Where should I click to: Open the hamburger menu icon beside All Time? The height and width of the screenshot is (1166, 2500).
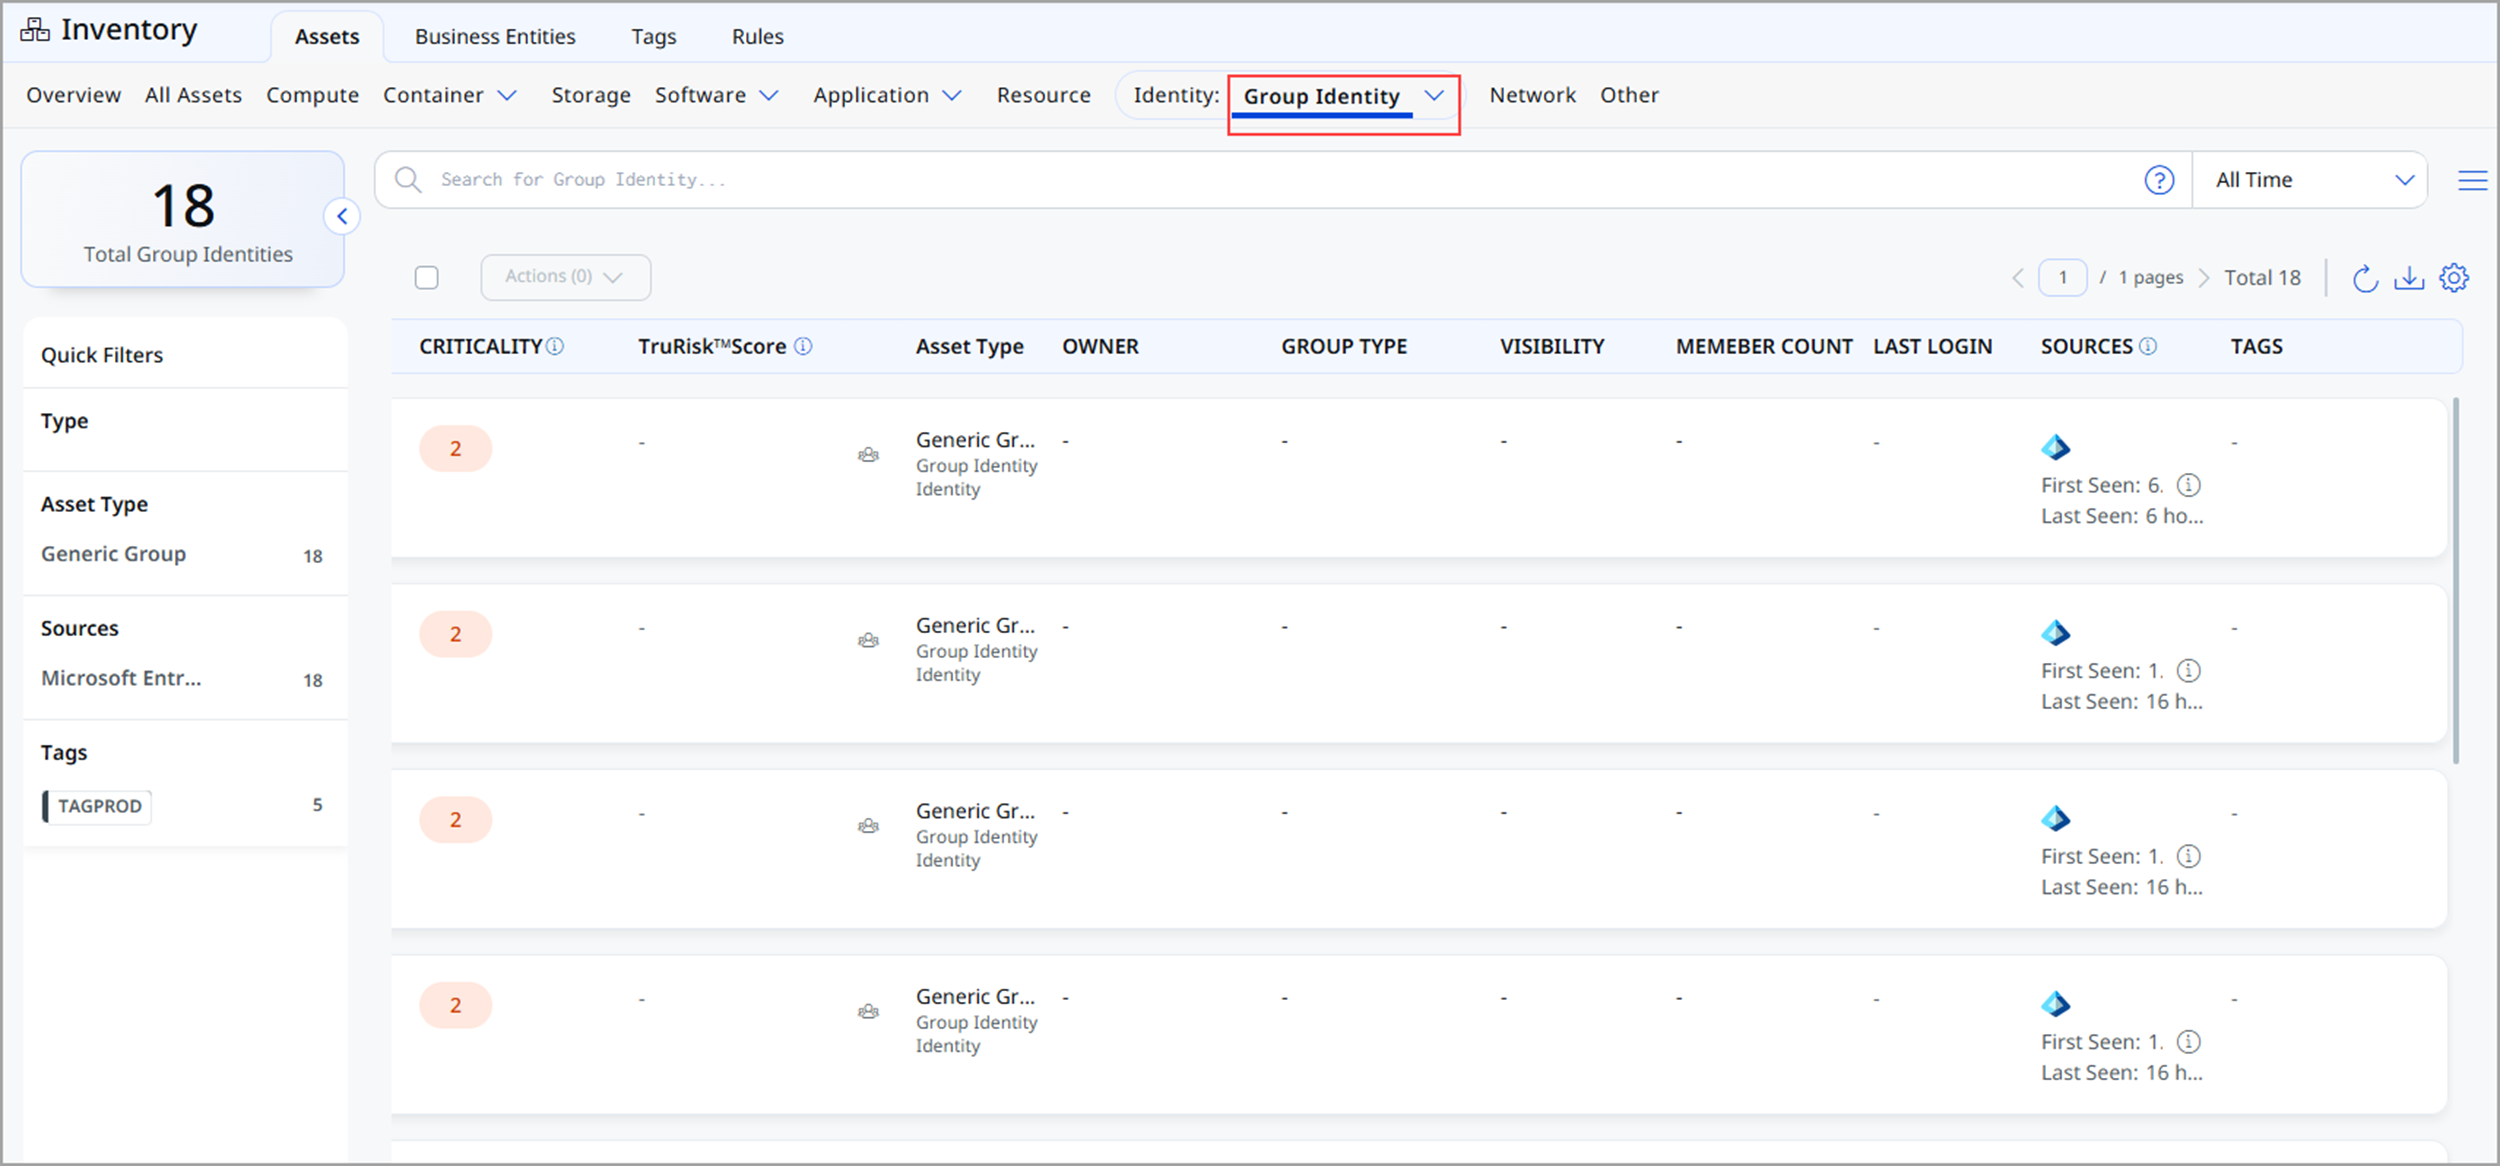click(x=2472, y=180)
